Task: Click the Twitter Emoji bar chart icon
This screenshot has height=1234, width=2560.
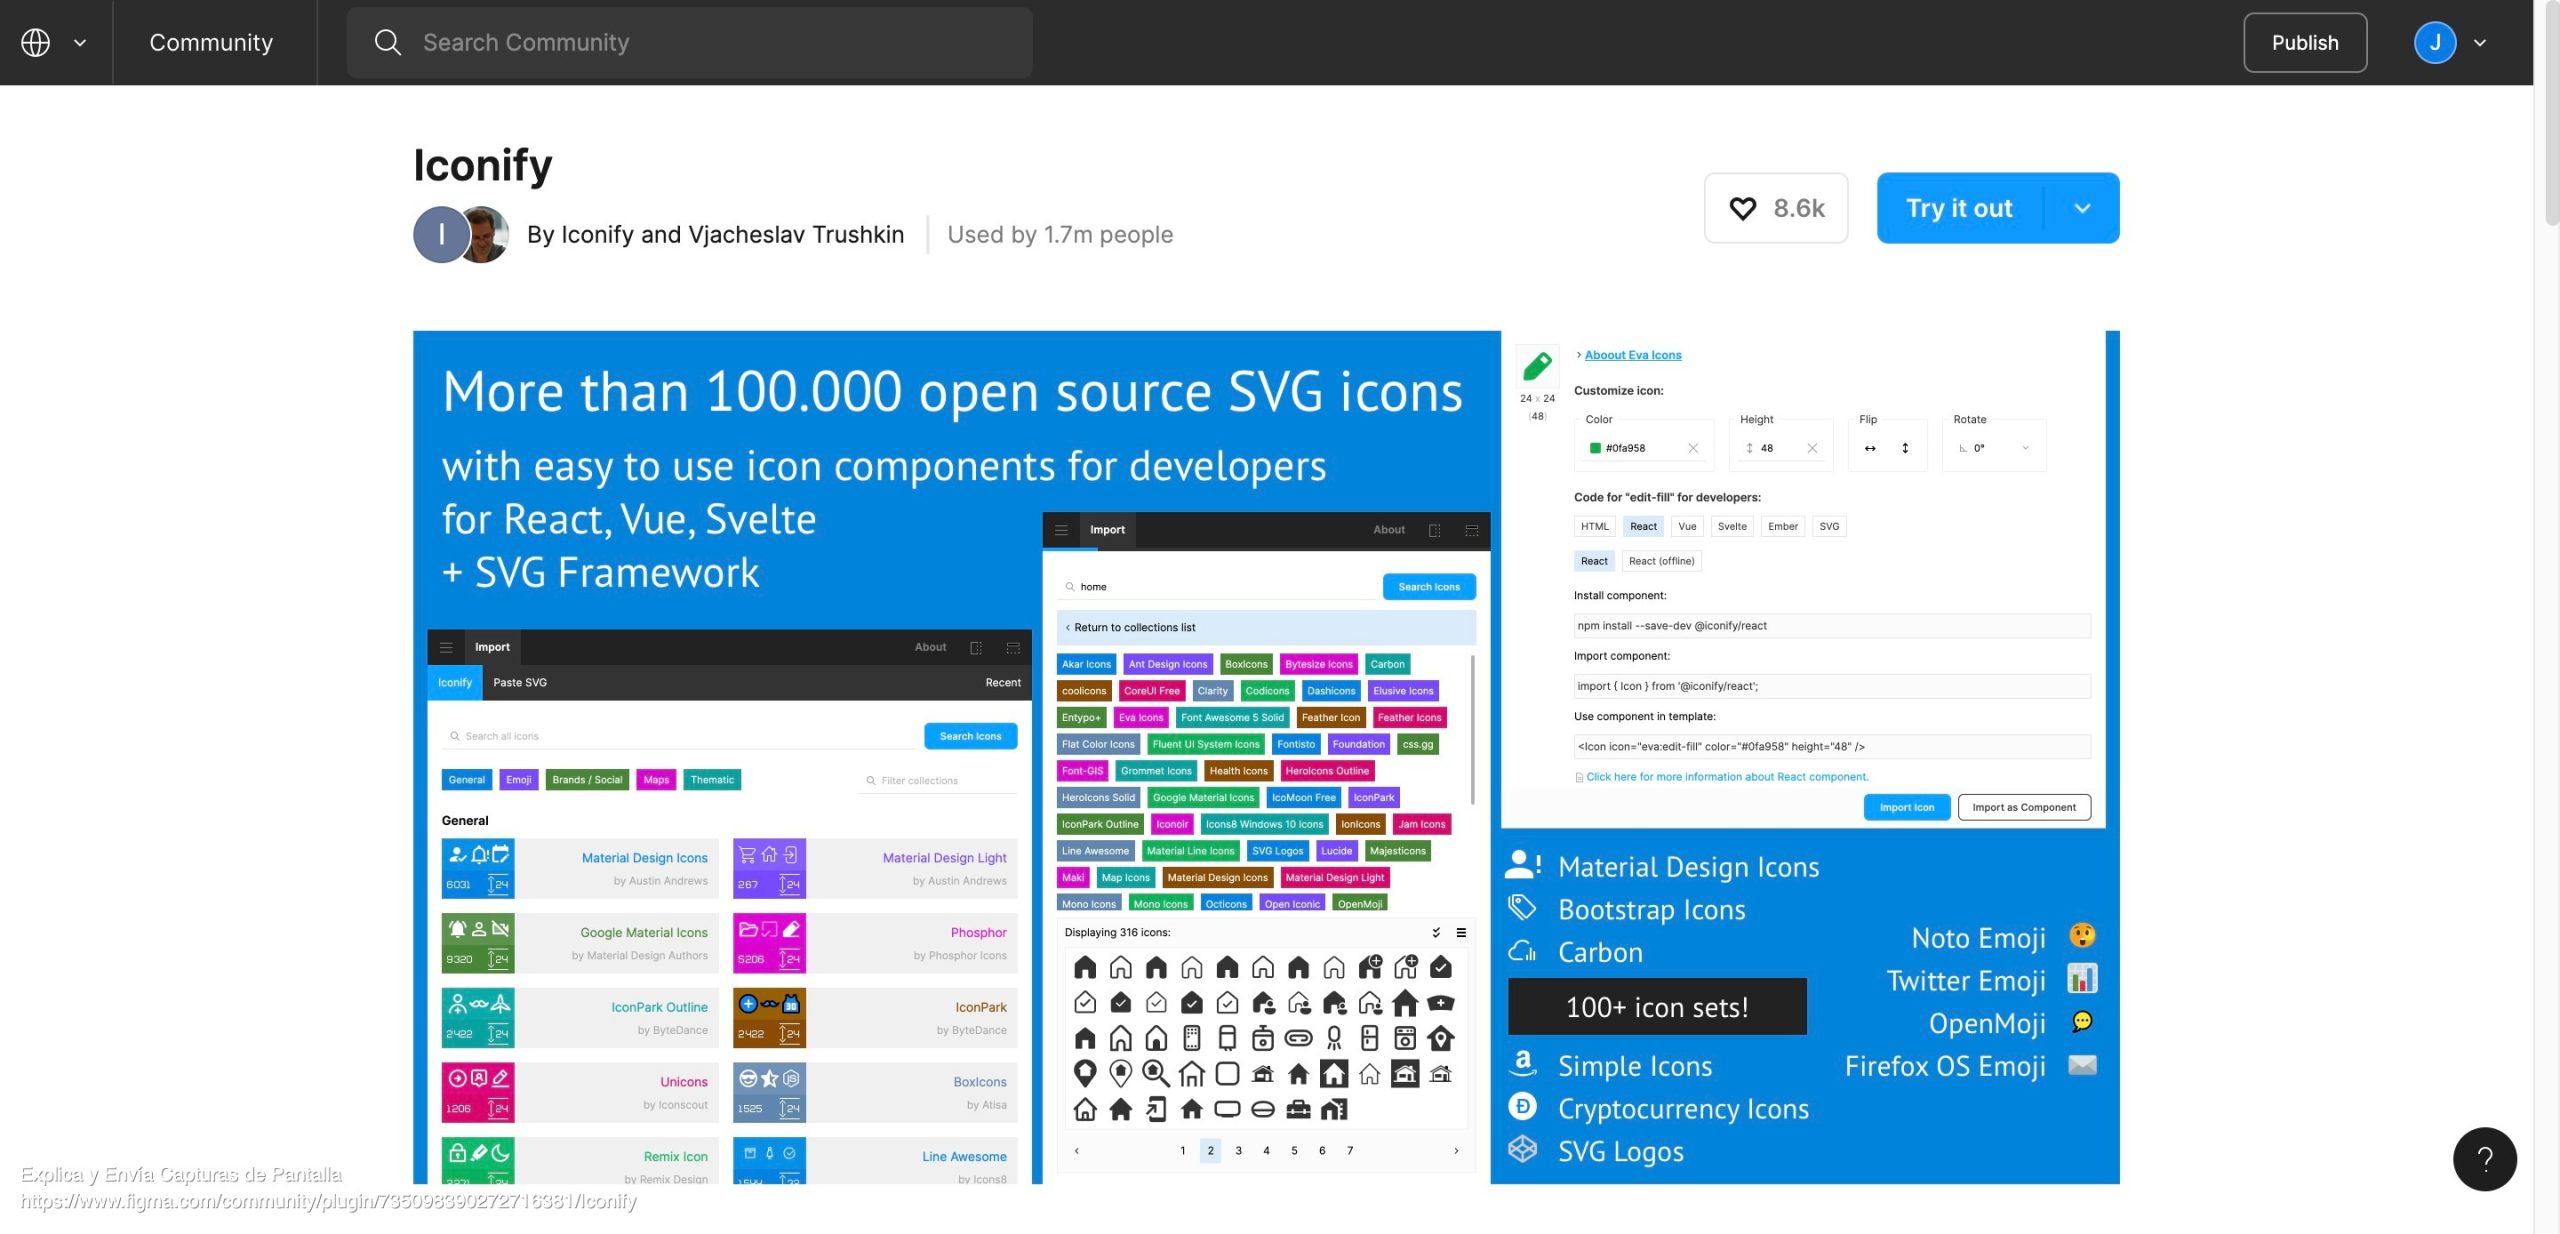Action: point(2083,979)
